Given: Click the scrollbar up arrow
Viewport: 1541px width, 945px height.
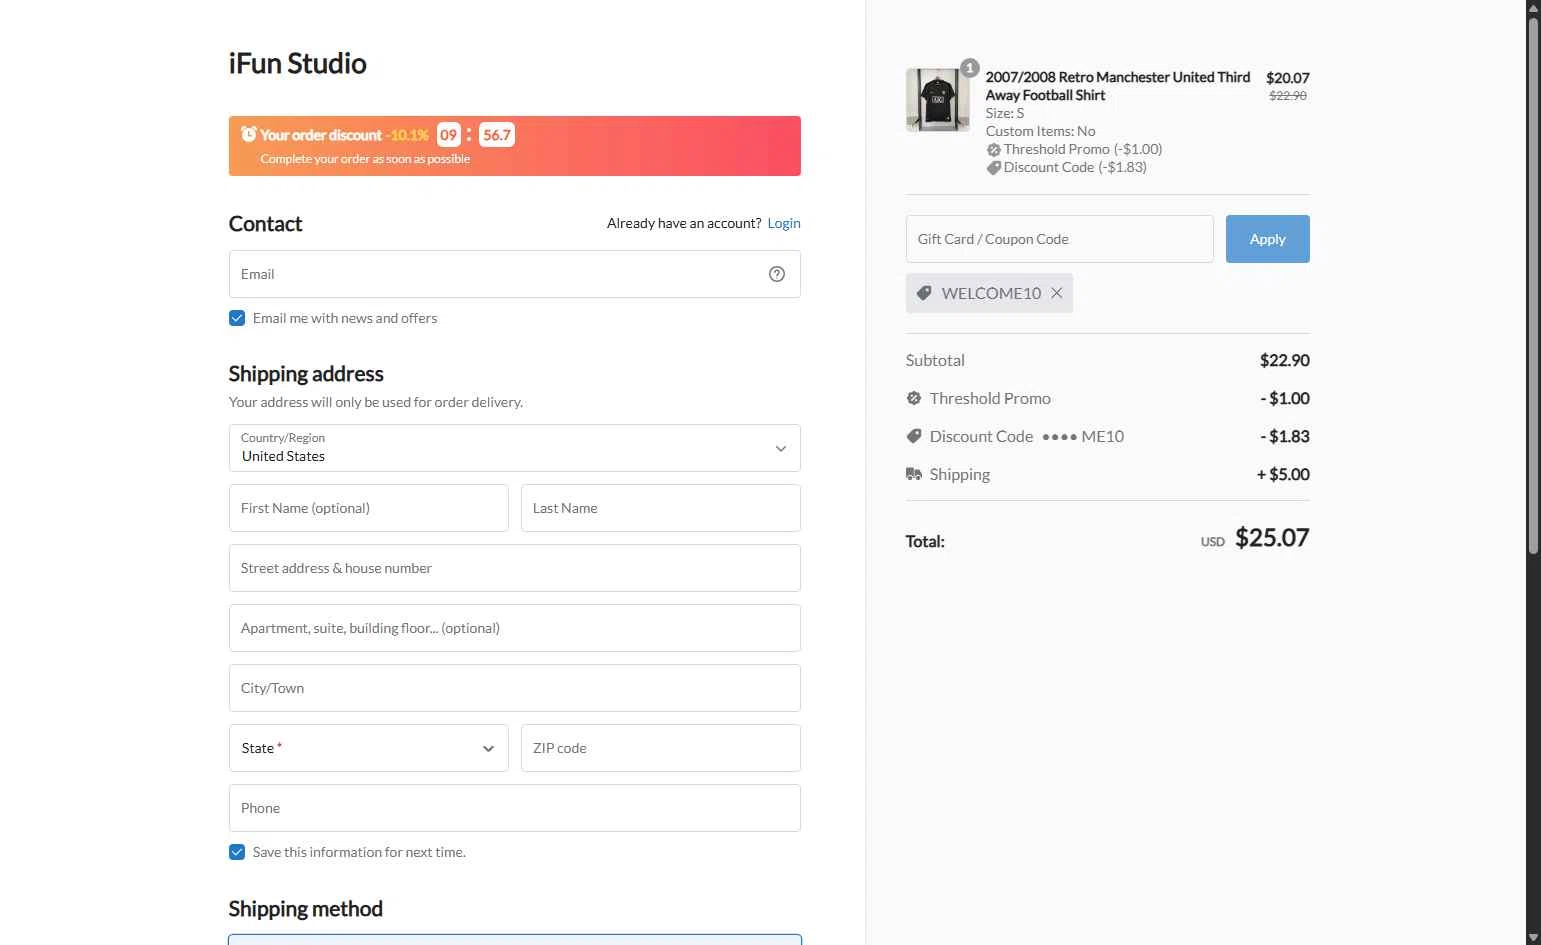Looking at the screenshot, I should [x=1533, y=8].
